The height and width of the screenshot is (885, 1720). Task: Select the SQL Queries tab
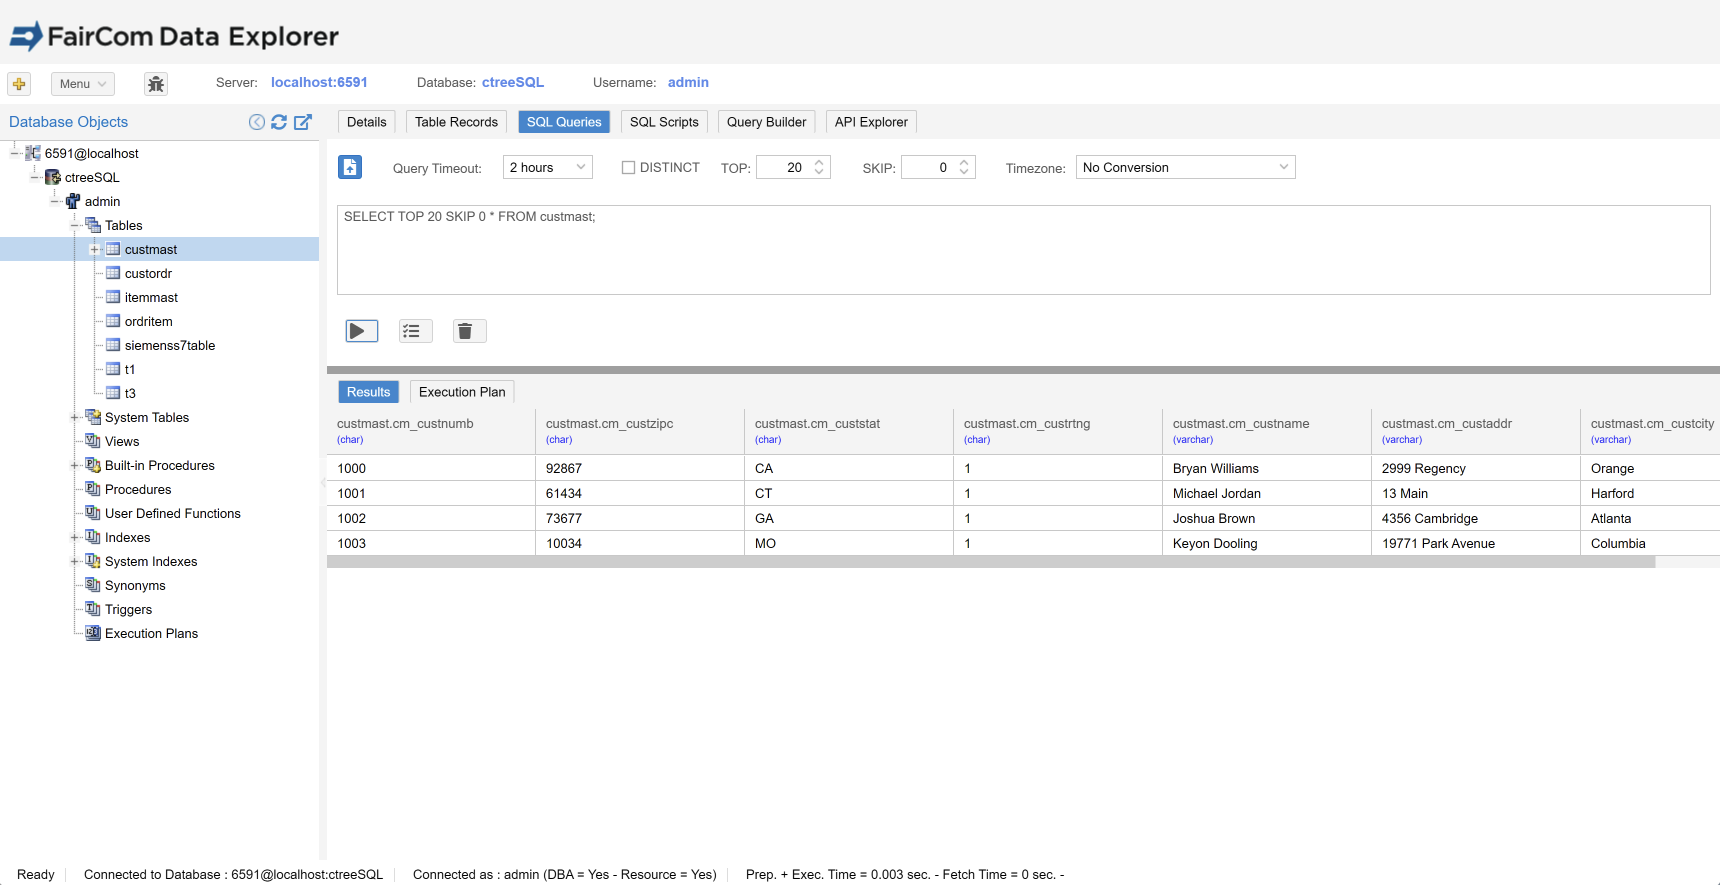(564, 122)
